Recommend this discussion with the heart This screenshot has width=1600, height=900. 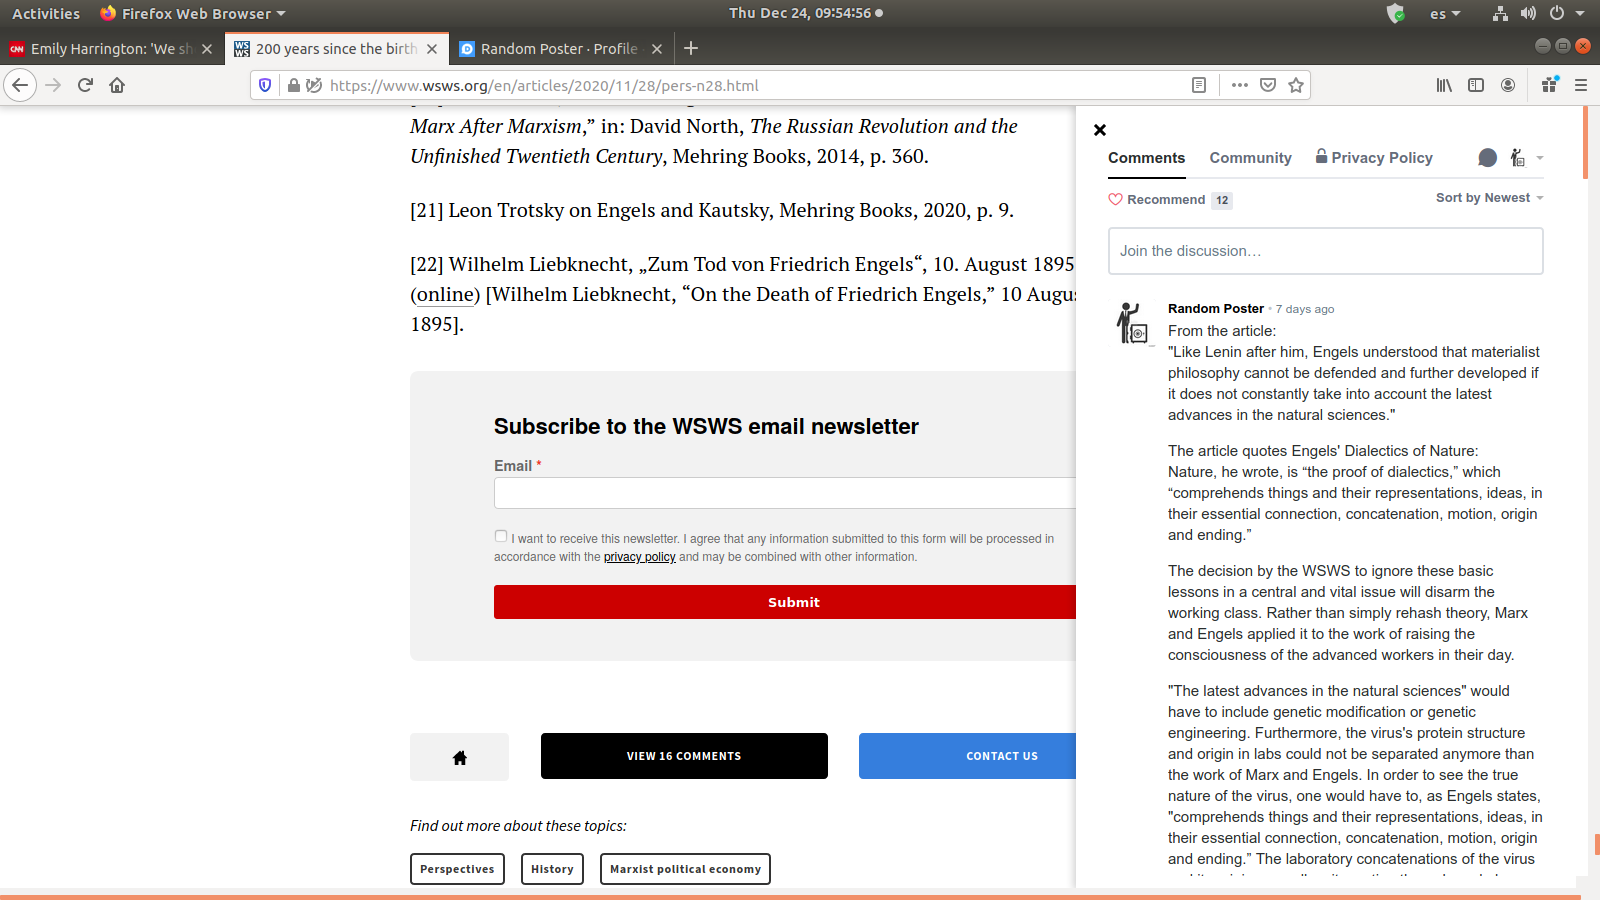[1157, 200]
